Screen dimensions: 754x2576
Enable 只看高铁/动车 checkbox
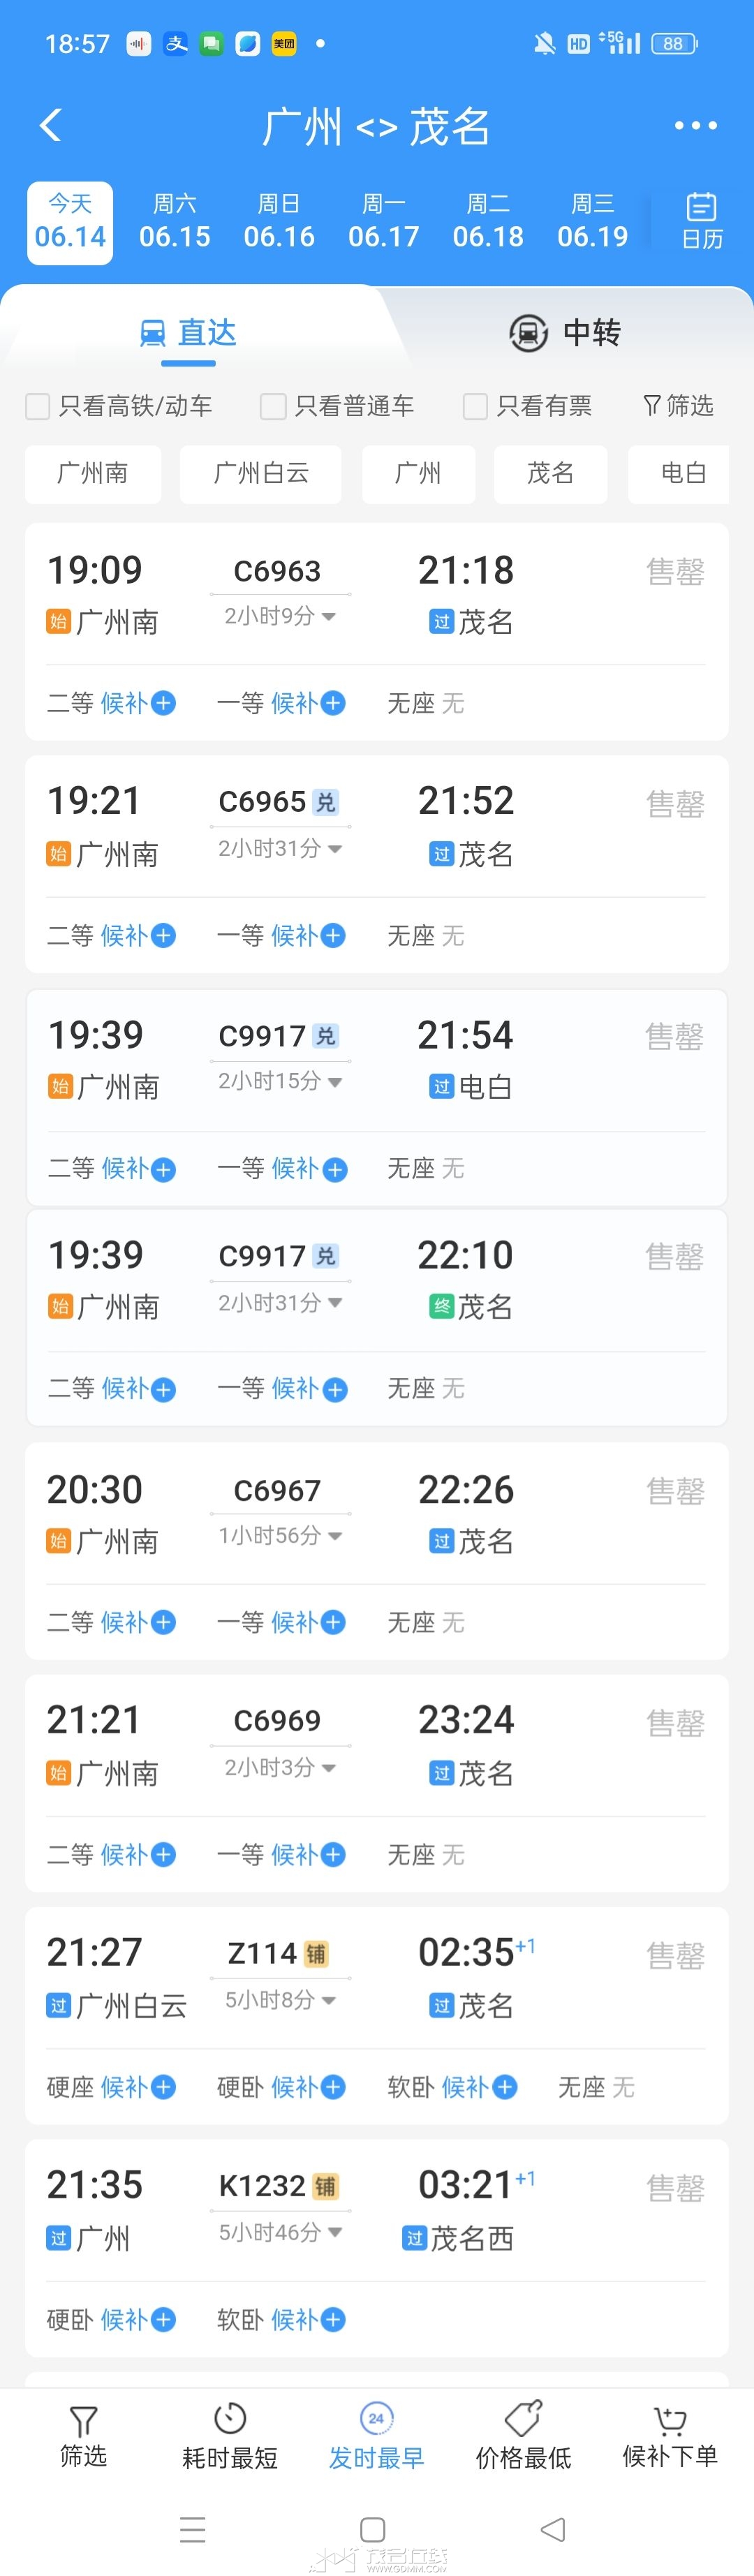(38, 406)
